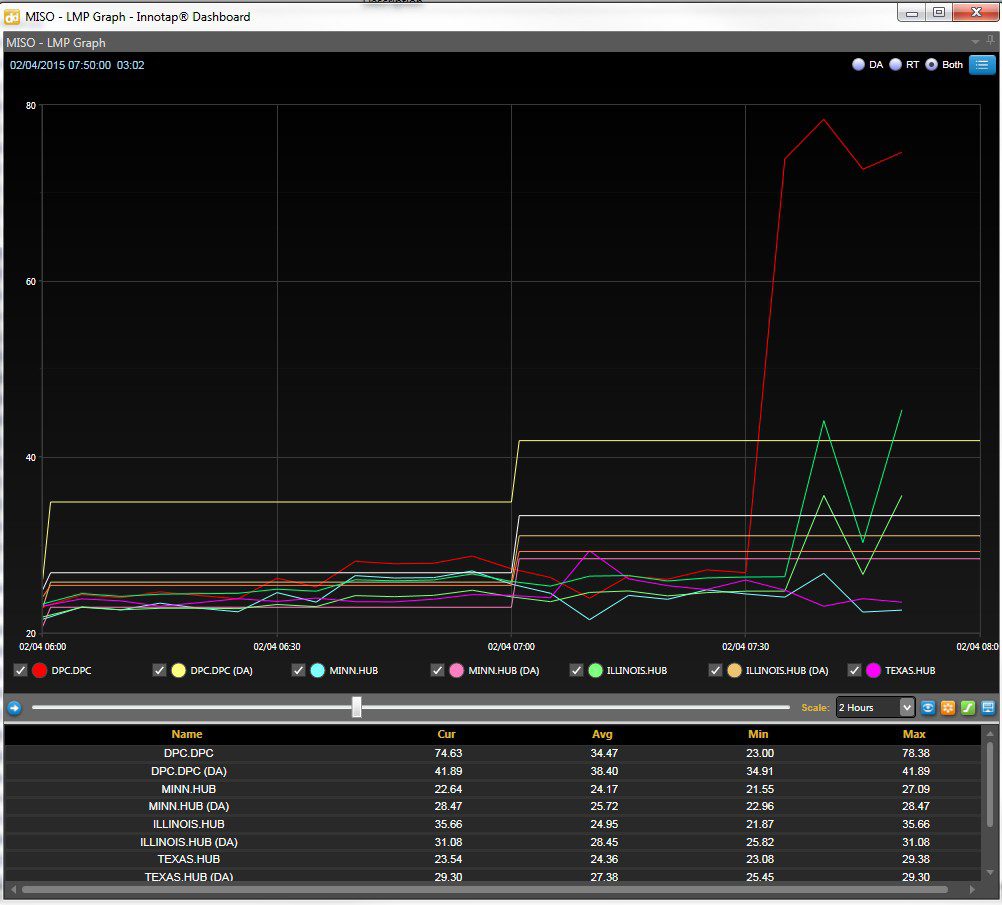The height and width of the screenshot is (905, 1002).
Task: Select the DPC.DPC table row name
Action: [189, 753]
